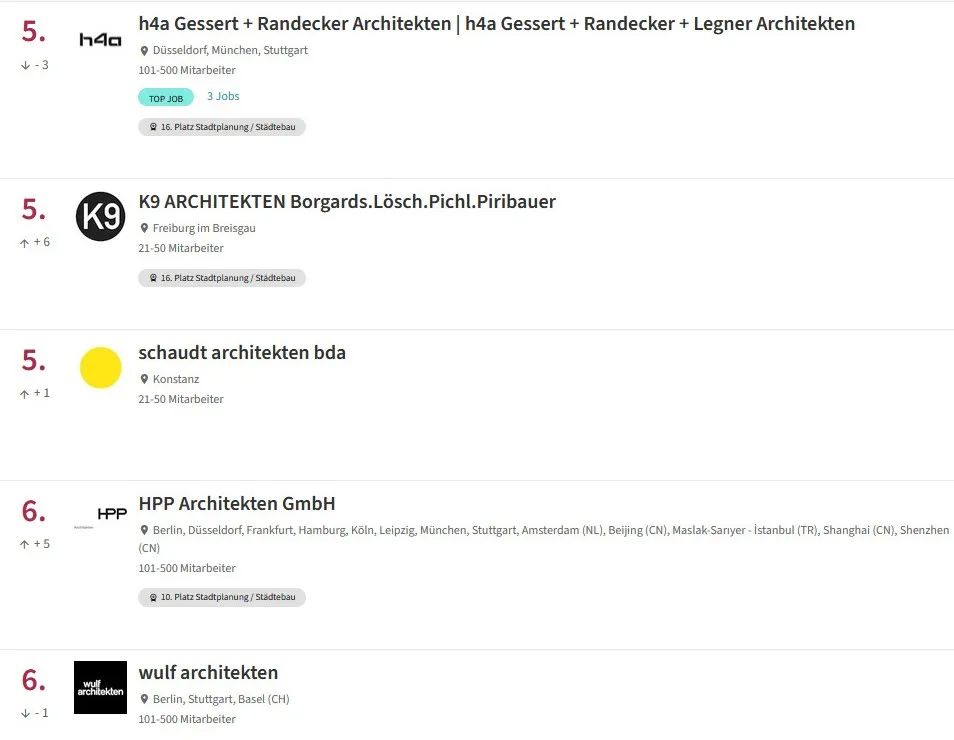The width and height of the screenshot is (954, 740).
Task: Open the HPP logo thumbnail
Action: point(100,516)
